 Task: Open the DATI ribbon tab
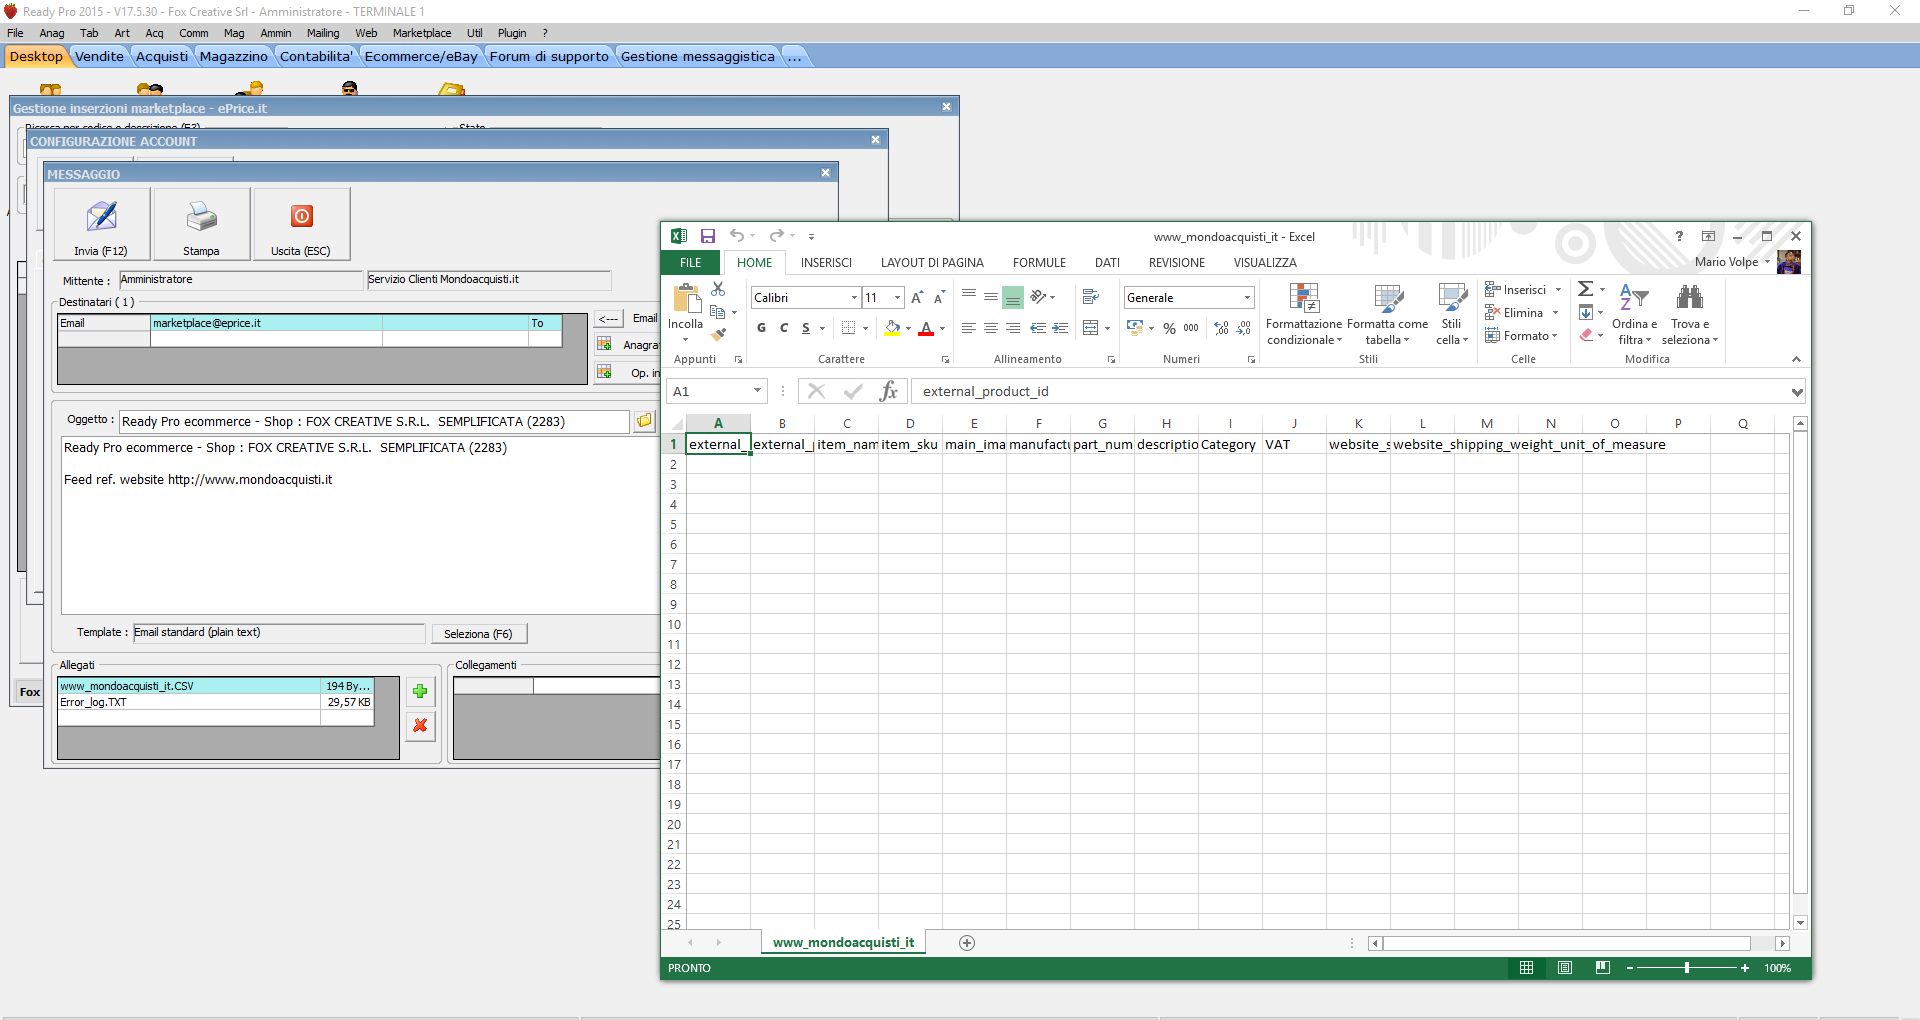pos(1107,263)
